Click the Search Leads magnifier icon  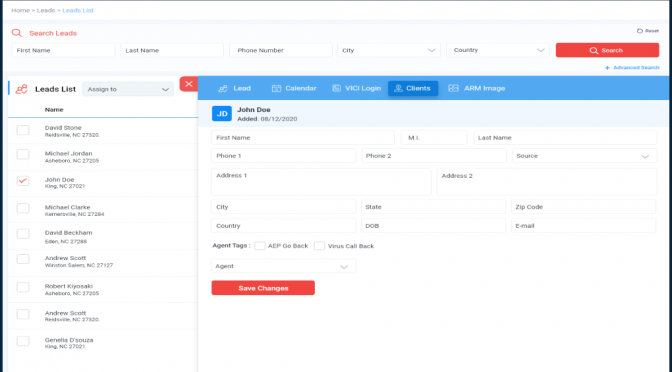(x=16, y=33)
